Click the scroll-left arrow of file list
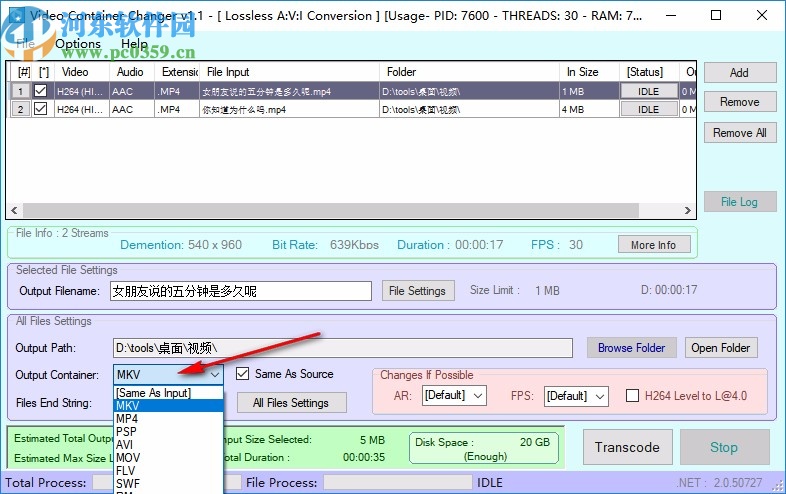The image size is (786, 494). (15, 210)
